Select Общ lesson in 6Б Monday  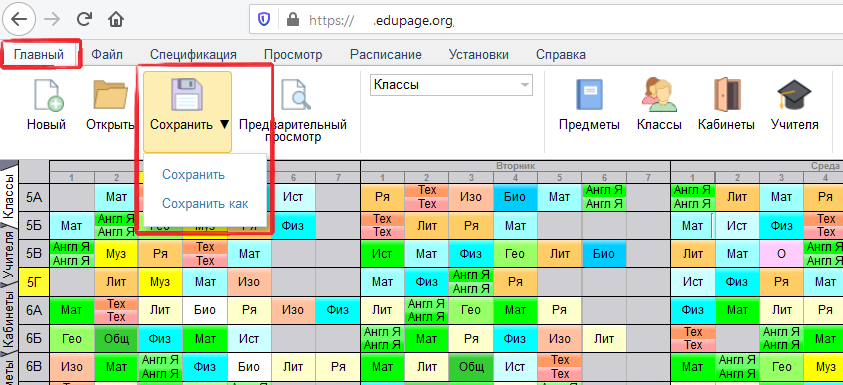[116, 339]
